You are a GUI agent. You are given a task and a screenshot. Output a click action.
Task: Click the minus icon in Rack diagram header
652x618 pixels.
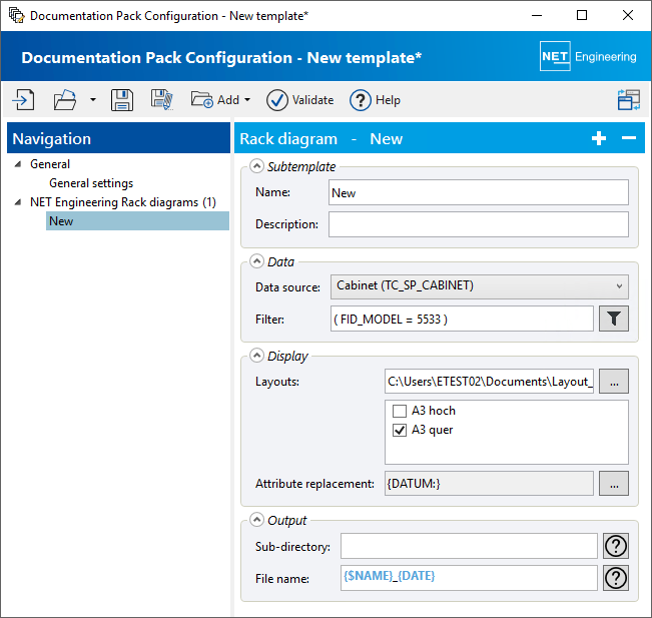pyautogui.click(x=628, y=139)
